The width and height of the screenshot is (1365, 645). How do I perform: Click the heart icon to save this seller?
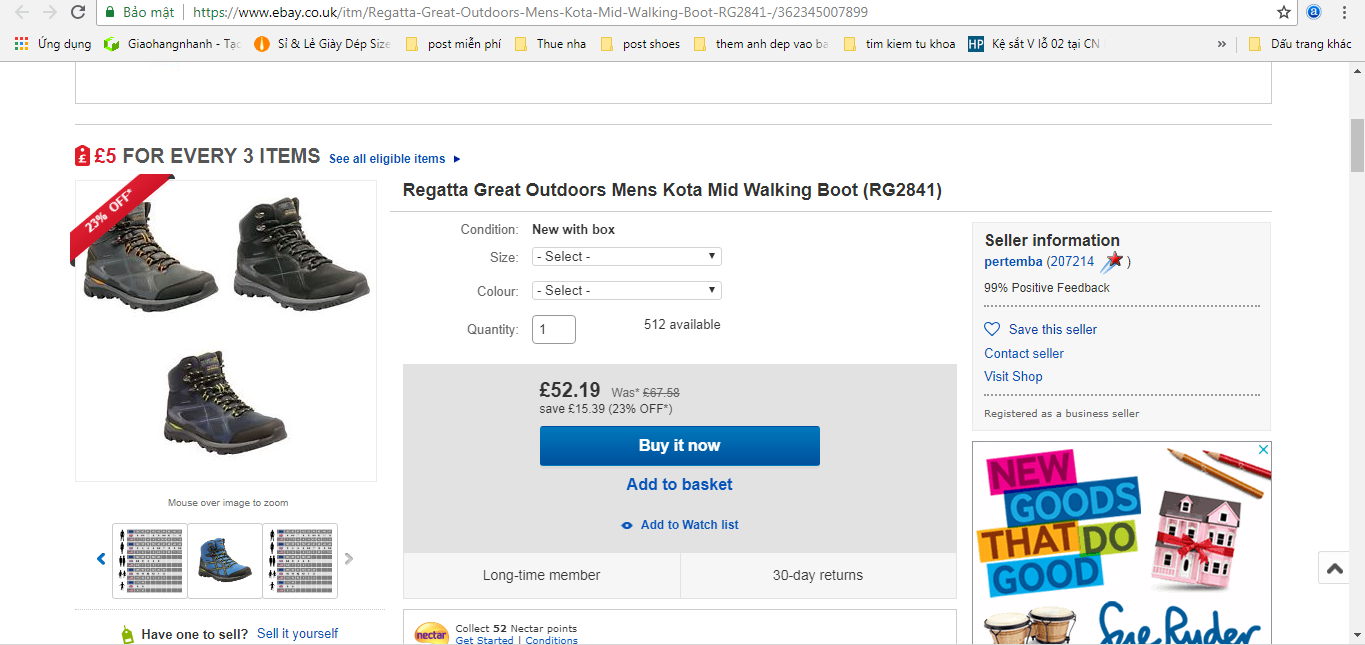(x=992, y=329)
